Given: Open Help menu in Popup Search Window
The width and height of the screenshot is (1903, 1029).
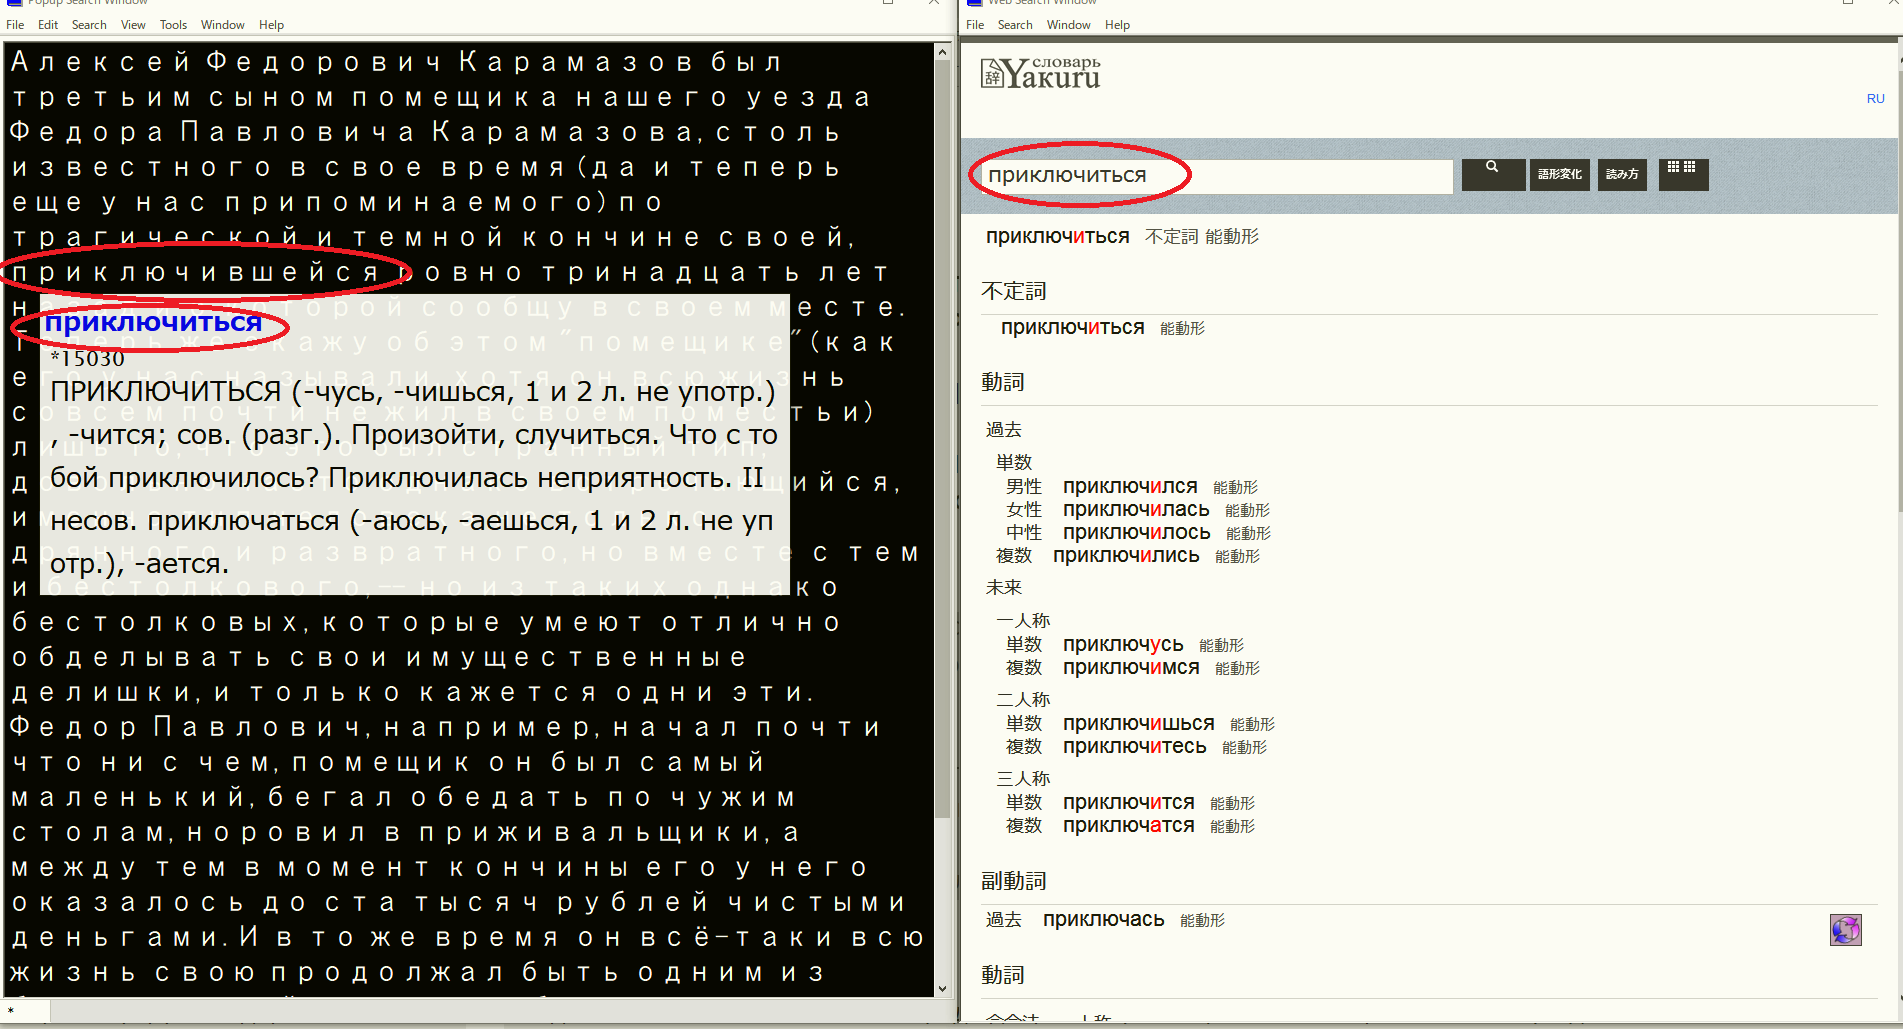Looking at the screenshot, I should [271, 25].
